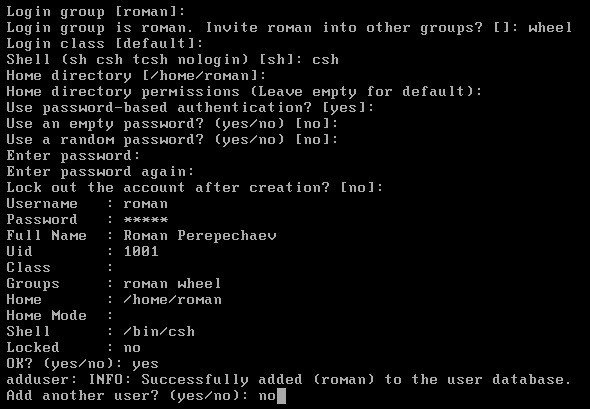
Task: Click the Username value 'roman'
Action: point(146,204)
